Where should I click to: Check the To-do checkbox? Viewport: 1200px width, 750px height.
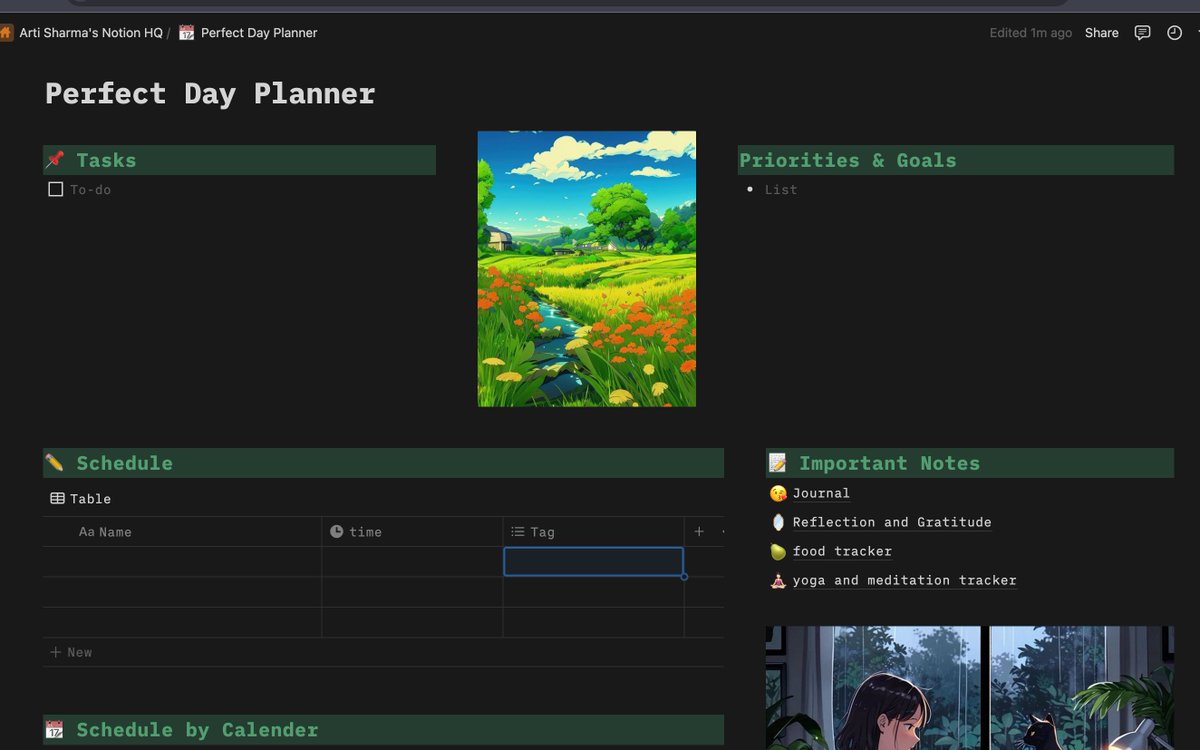click(x=56, y=189)
